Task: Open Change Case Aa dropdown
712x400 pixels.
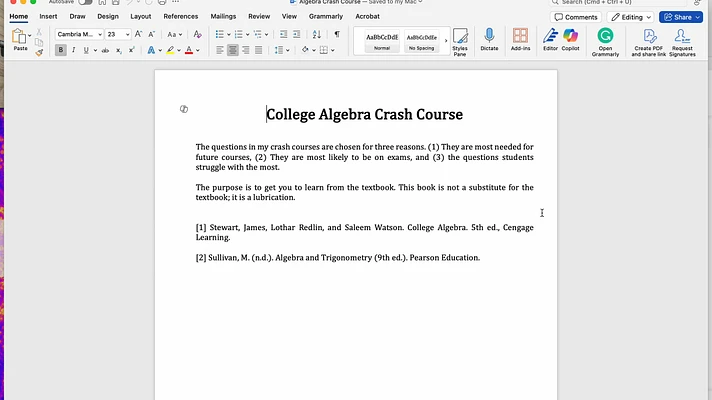Action: [174, 35]
